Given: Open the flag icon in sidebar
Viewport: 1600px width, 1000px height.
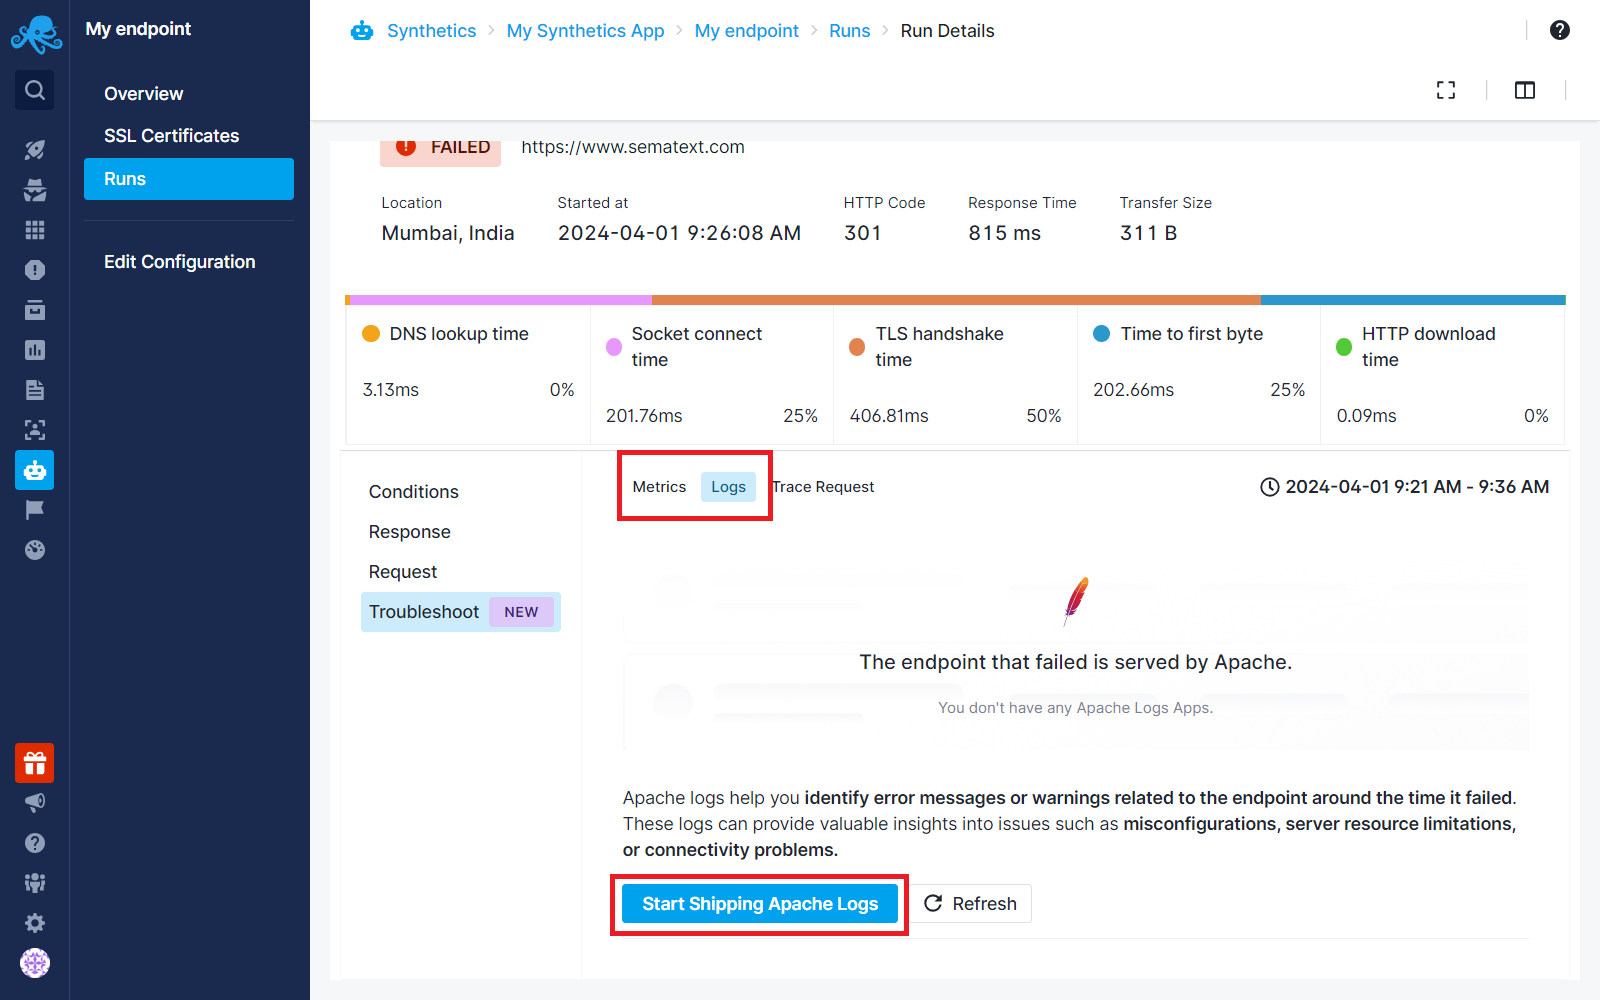Looking at the screenshot, I should 35,510.
